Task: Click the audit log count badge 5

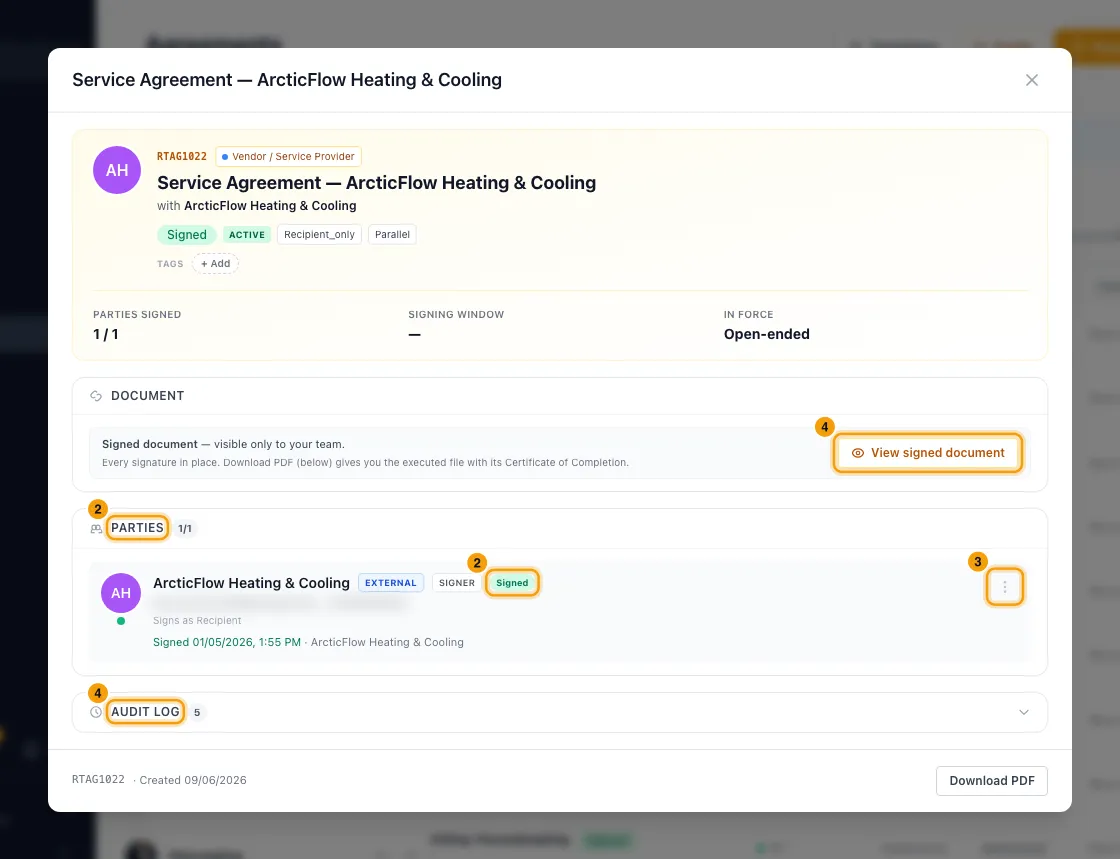Action: 197,712
